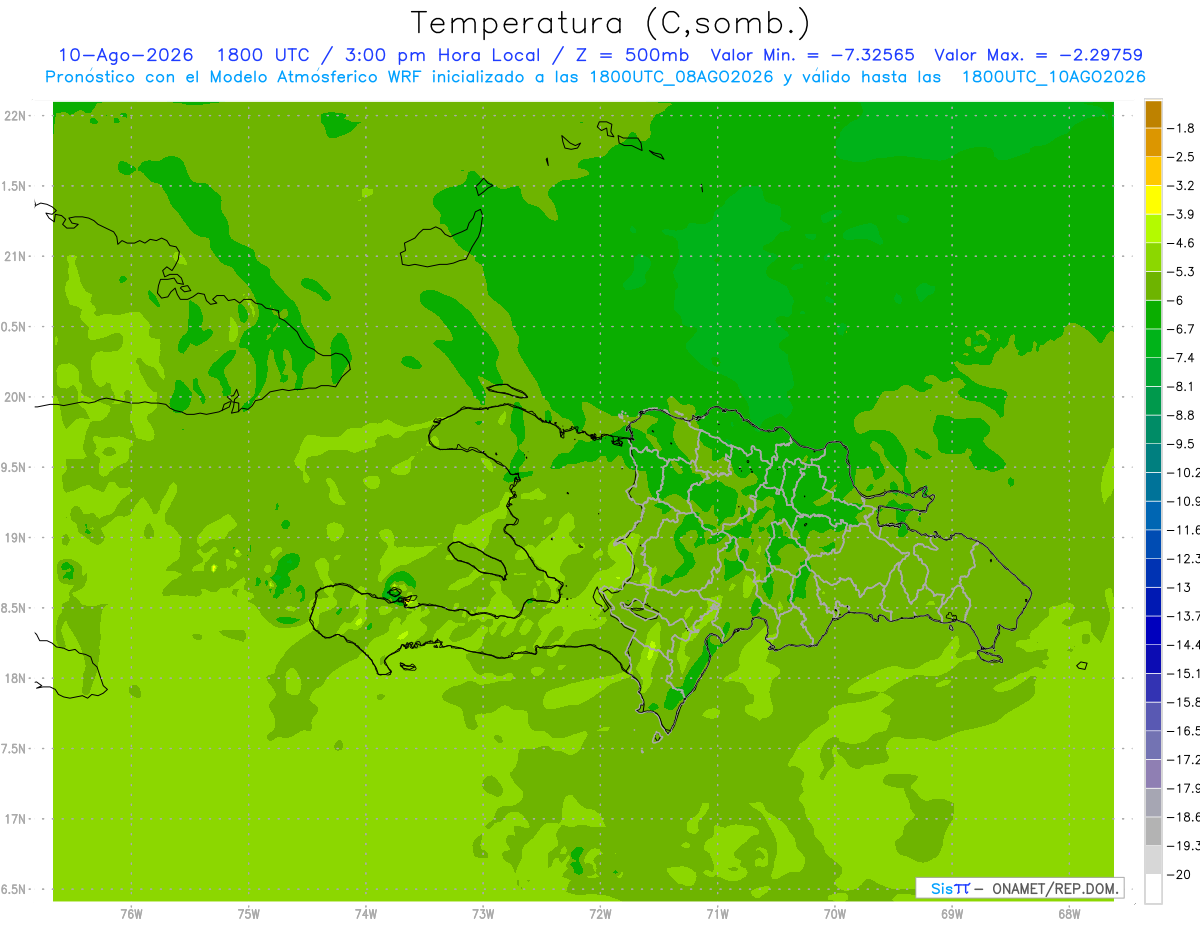Pick the teal swatch between -9.5 and -10.2
Viewport: 1200px width, 927px height.
(1154, 458)
